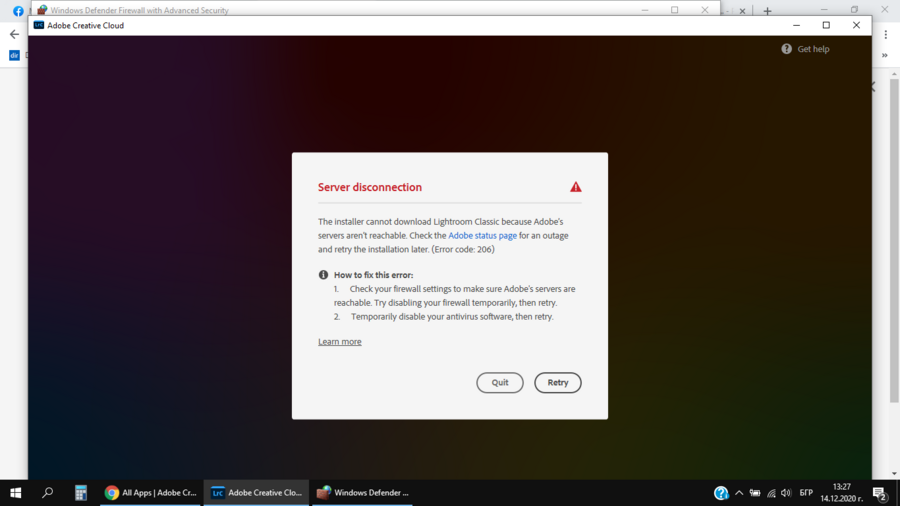900x506 pixels.
Task: Click the Quit button
Action: click(x=499, y=383)
